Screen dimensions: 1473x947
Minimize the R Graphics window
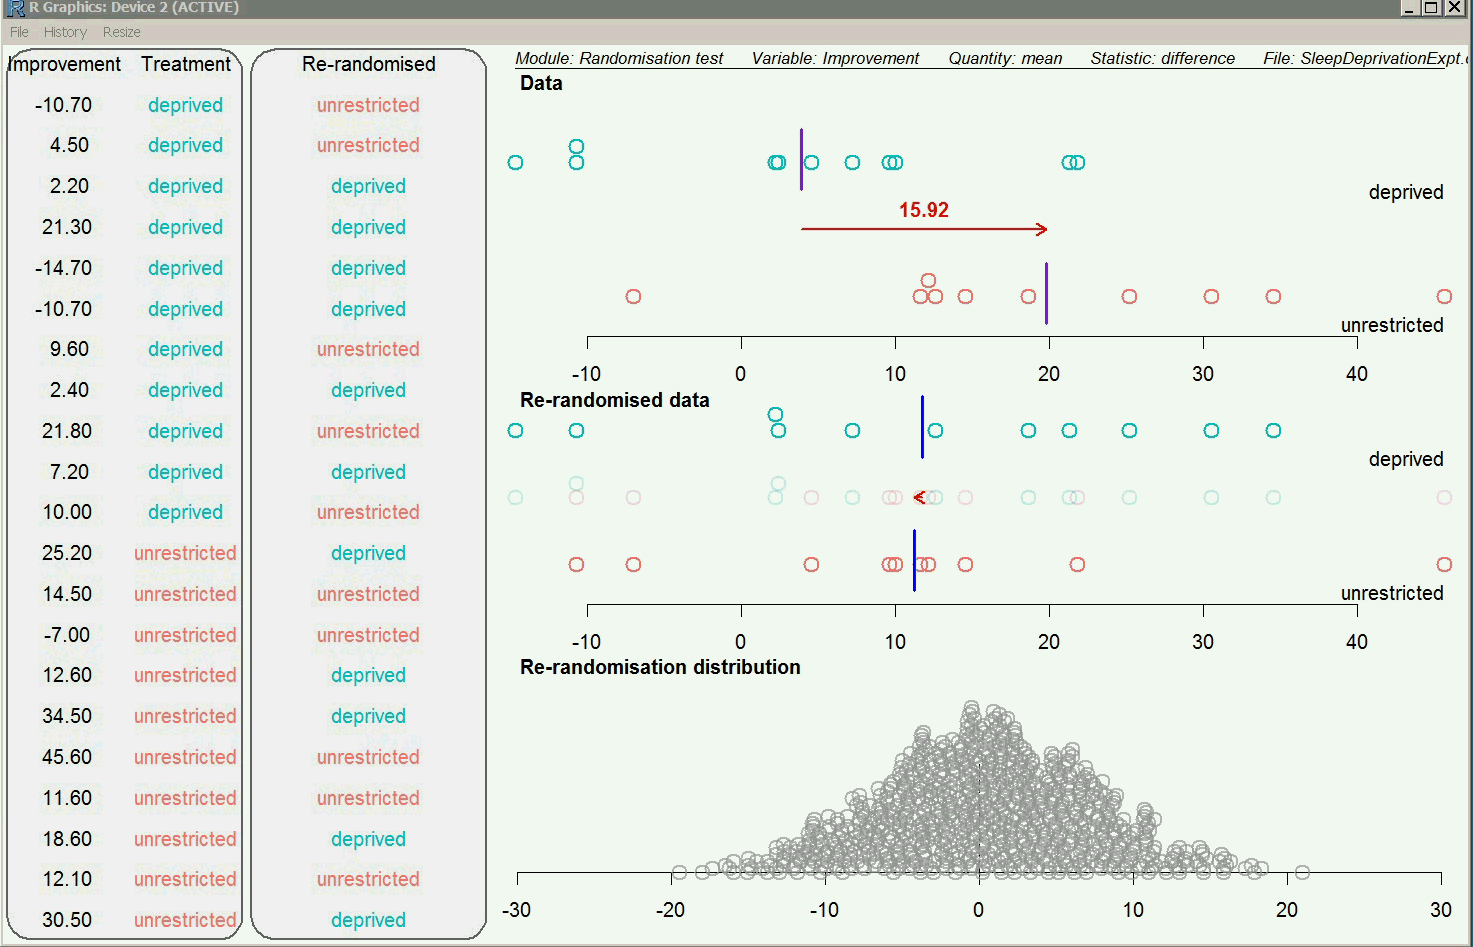point(1410,8)
